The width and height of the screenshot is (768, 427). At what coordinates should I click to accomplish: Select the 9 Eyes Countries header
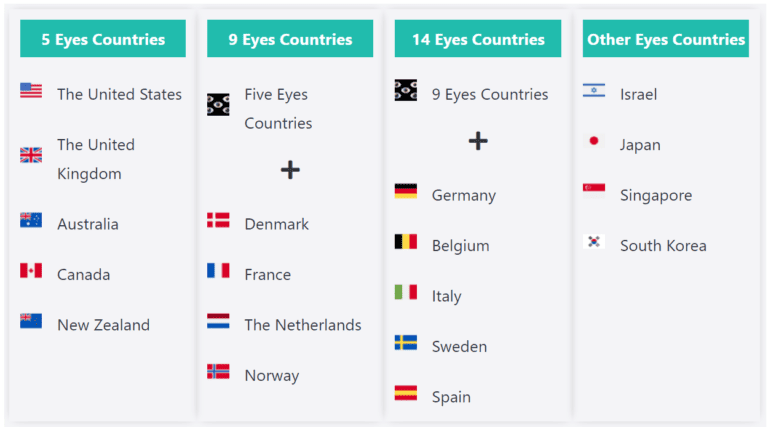click(x=290, y=40)
